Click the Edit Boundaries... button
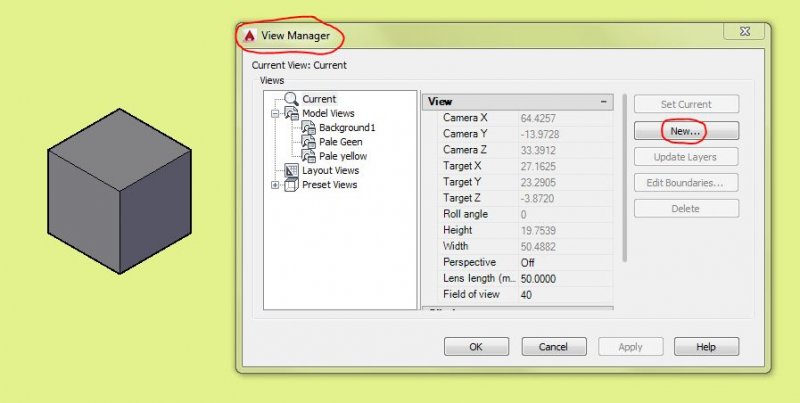This screenshot has width=800, height=403. click(686, 183)
